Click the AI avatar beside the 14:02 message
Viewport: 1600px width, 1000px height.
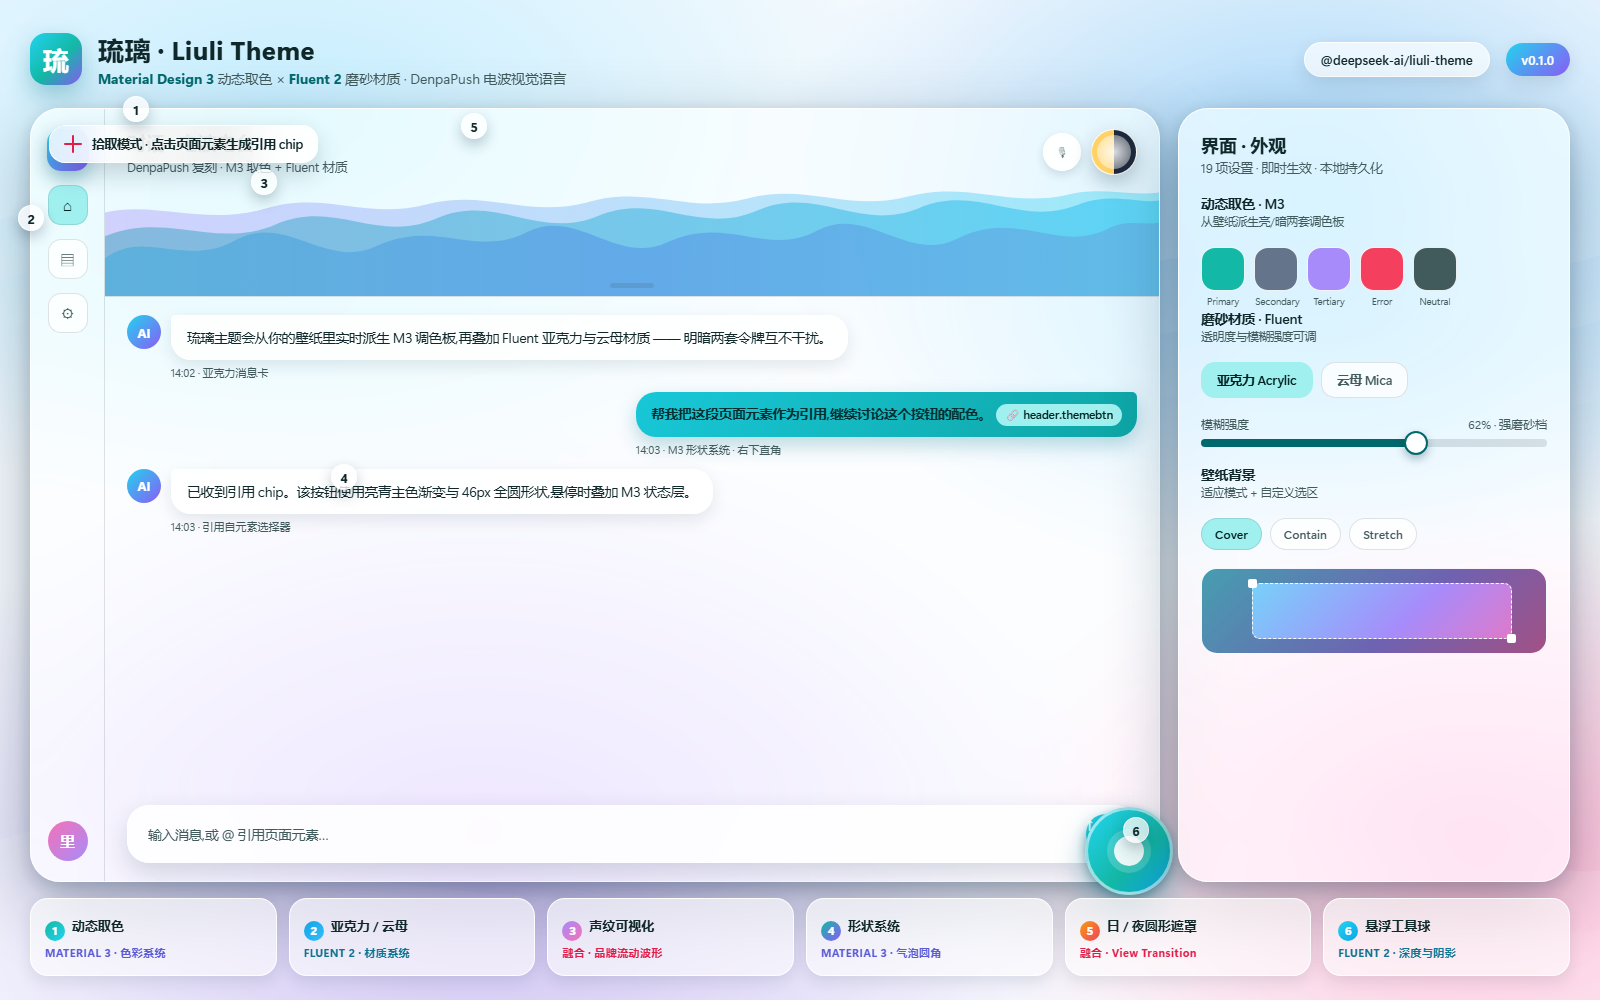(x=144, y=333)
